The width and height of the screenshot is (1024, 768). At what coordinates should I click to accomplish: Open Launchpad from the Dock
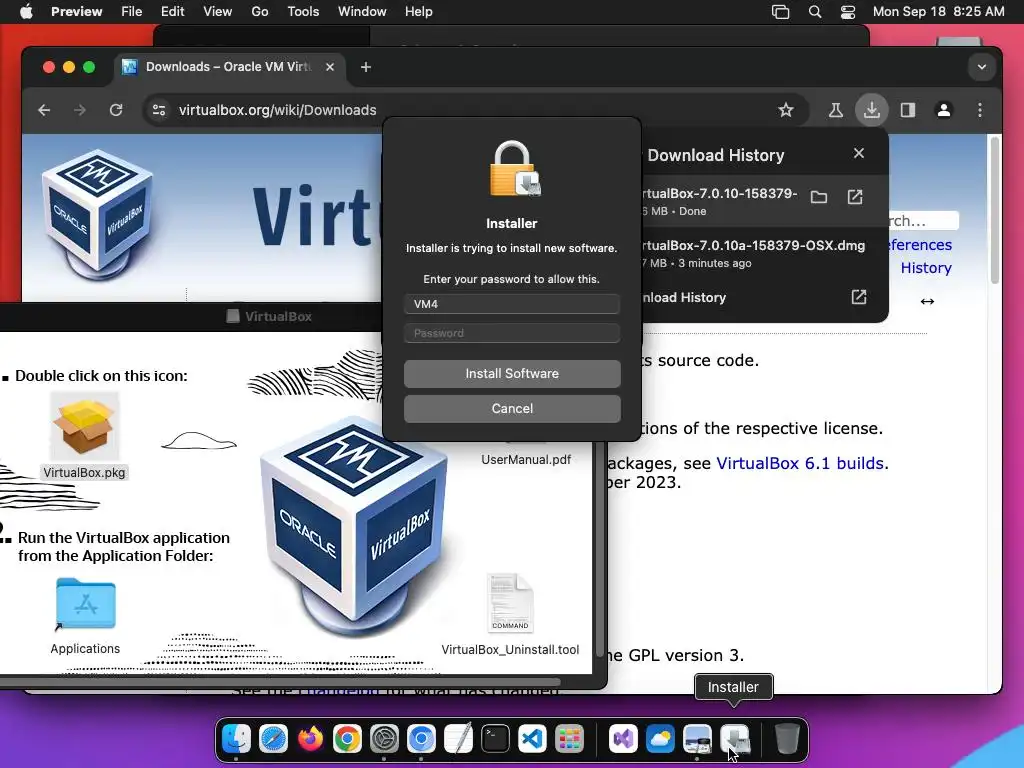pyautogui.click(x=569, y=739)
